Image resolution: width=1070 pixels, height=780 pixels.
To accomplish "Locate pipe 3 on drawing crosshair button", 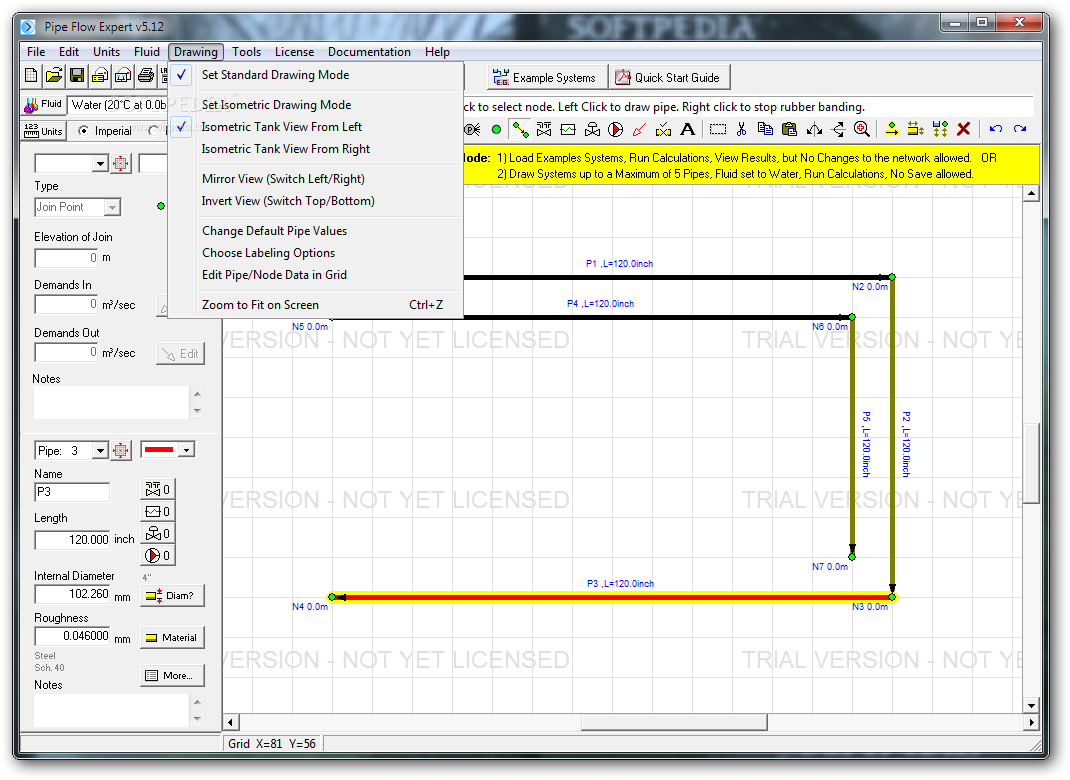I will [121, 450].
